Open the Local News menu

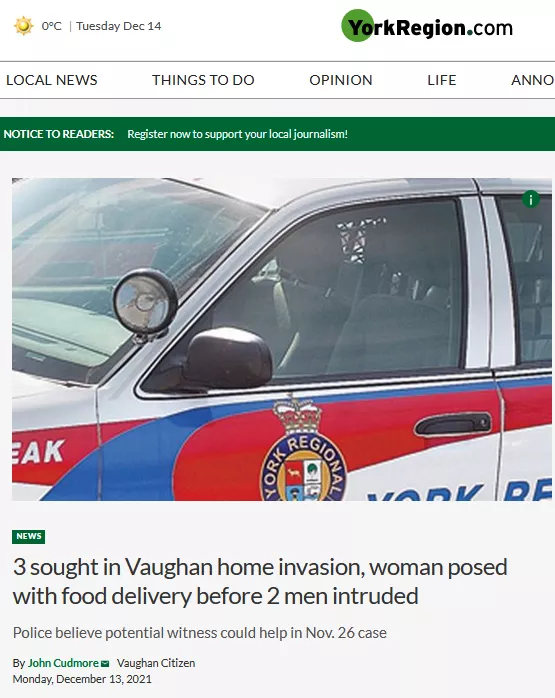pyautogui.click(x=52, y=80)
